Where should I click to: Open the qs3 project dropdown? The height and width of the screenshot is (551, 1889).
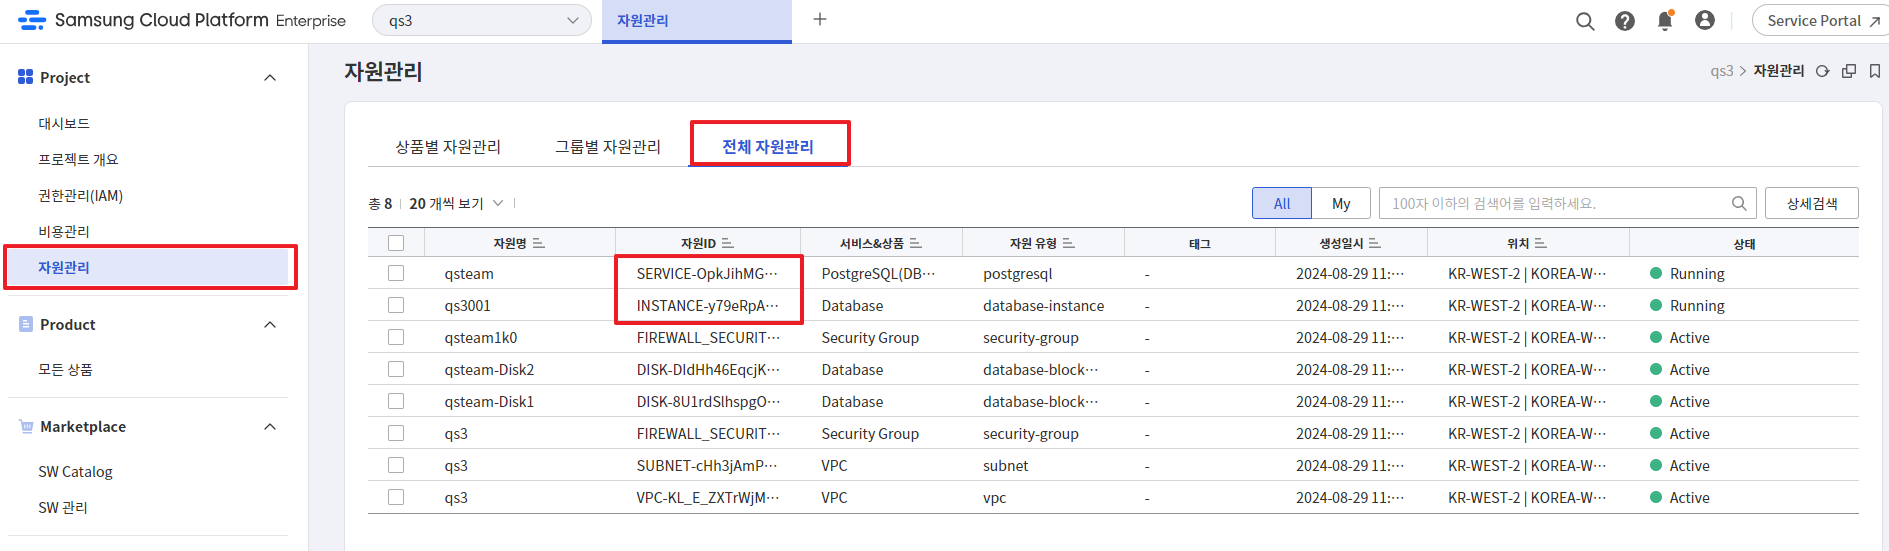coord(482,21)
